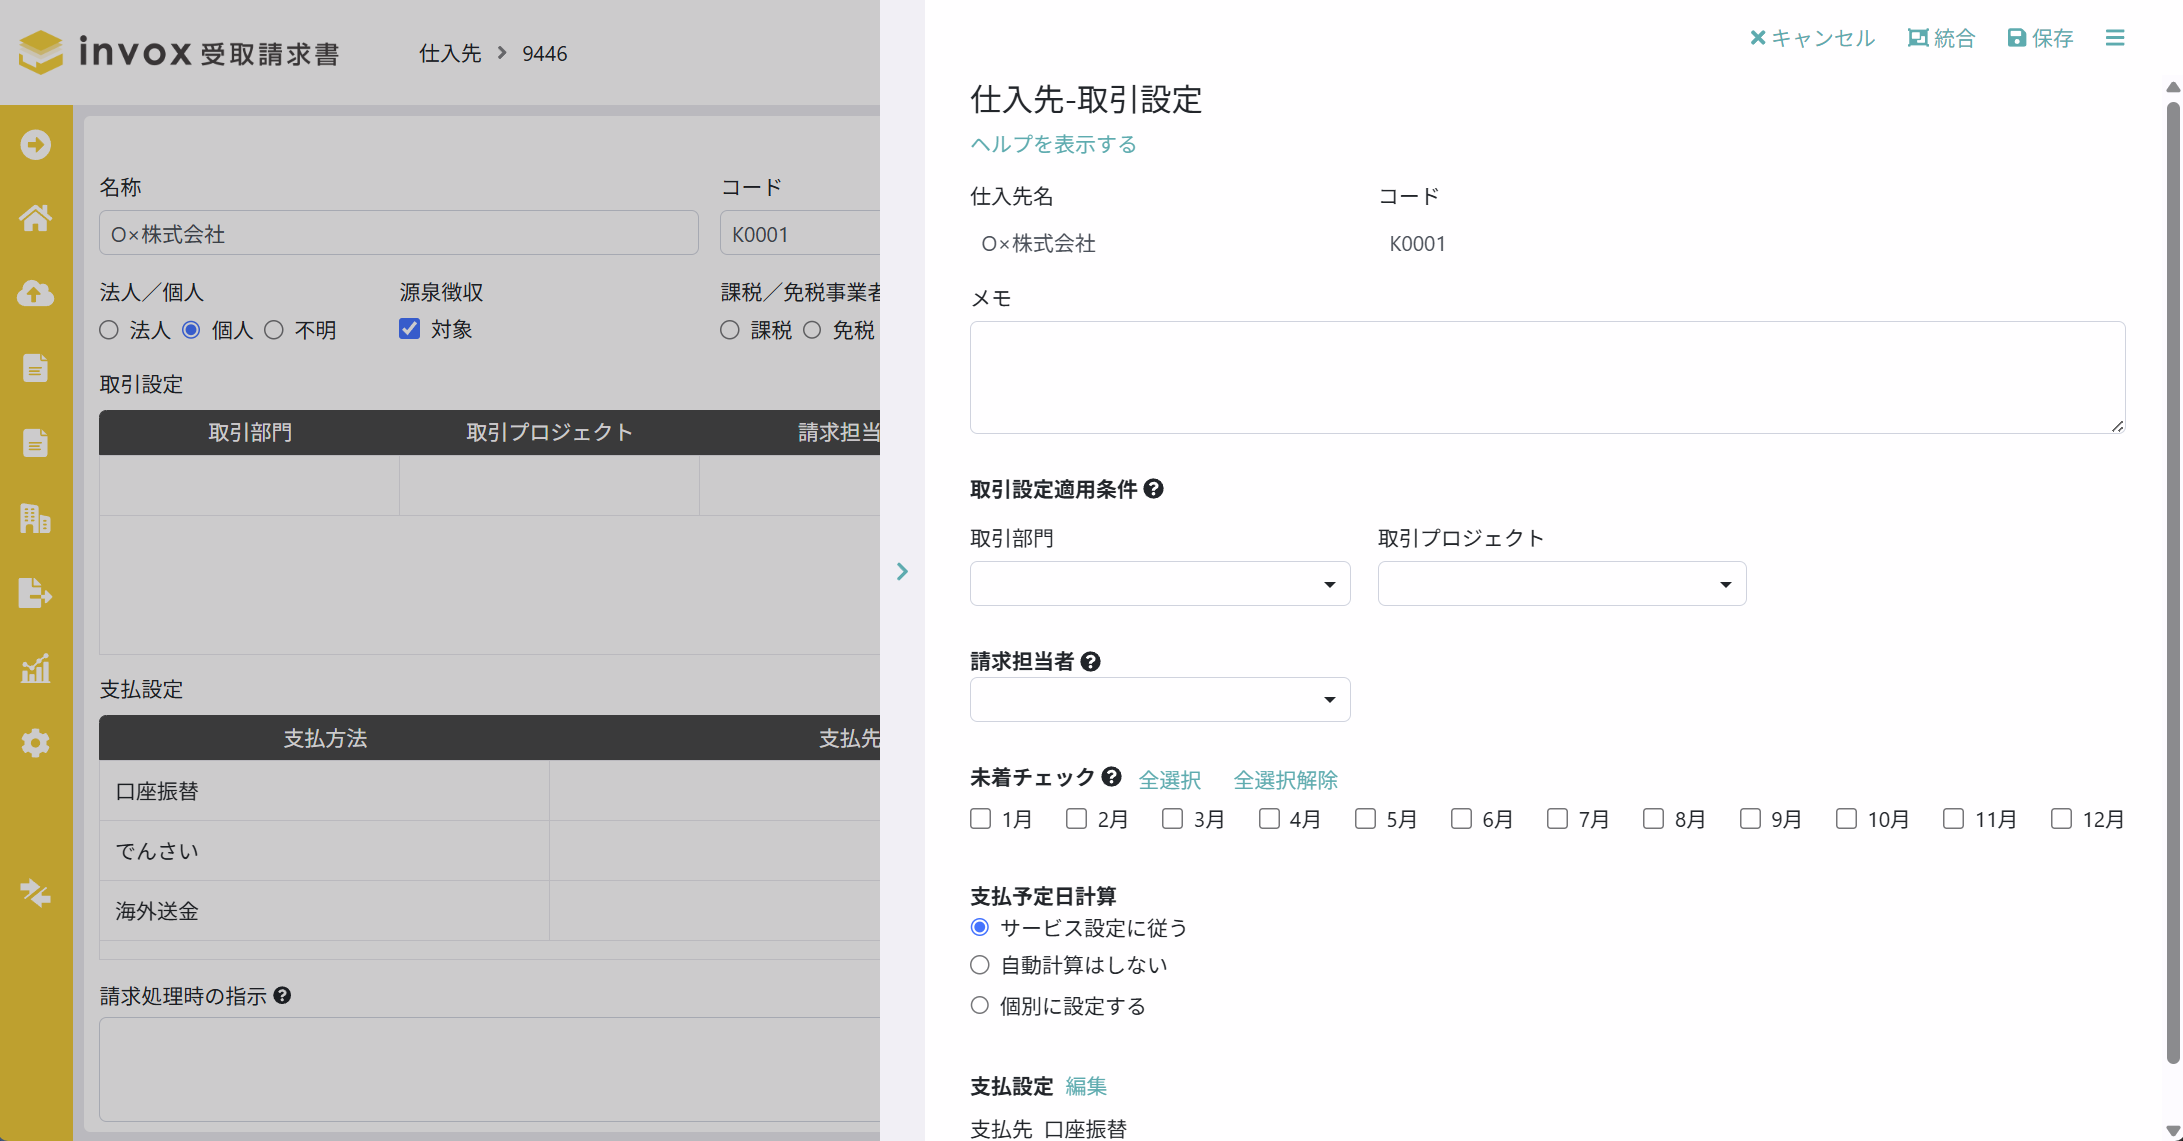2183x1141 pixels.
Task: Click 編集 link next to 支払設定
Action: [1086, 1086]
